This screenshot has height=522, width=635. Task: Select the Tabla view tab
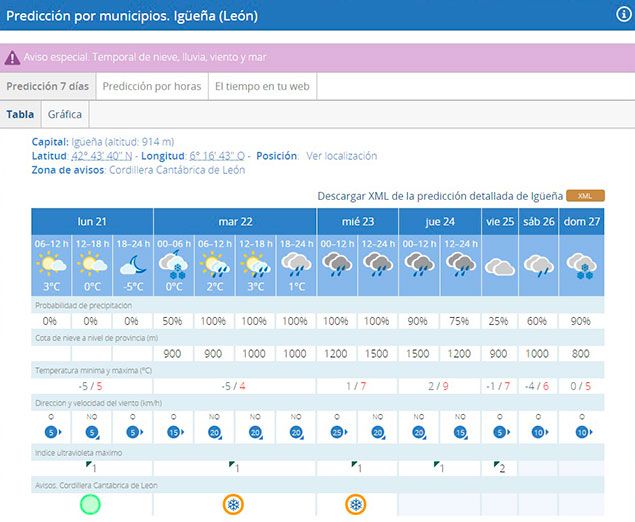tap(20, 114)
